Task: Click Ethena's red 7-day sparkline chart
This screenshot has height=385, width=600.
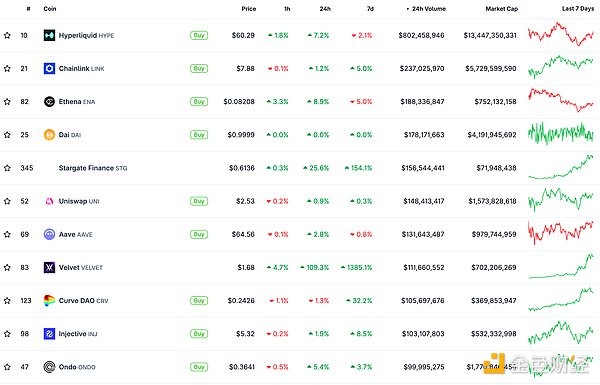Action: [561, 100]
